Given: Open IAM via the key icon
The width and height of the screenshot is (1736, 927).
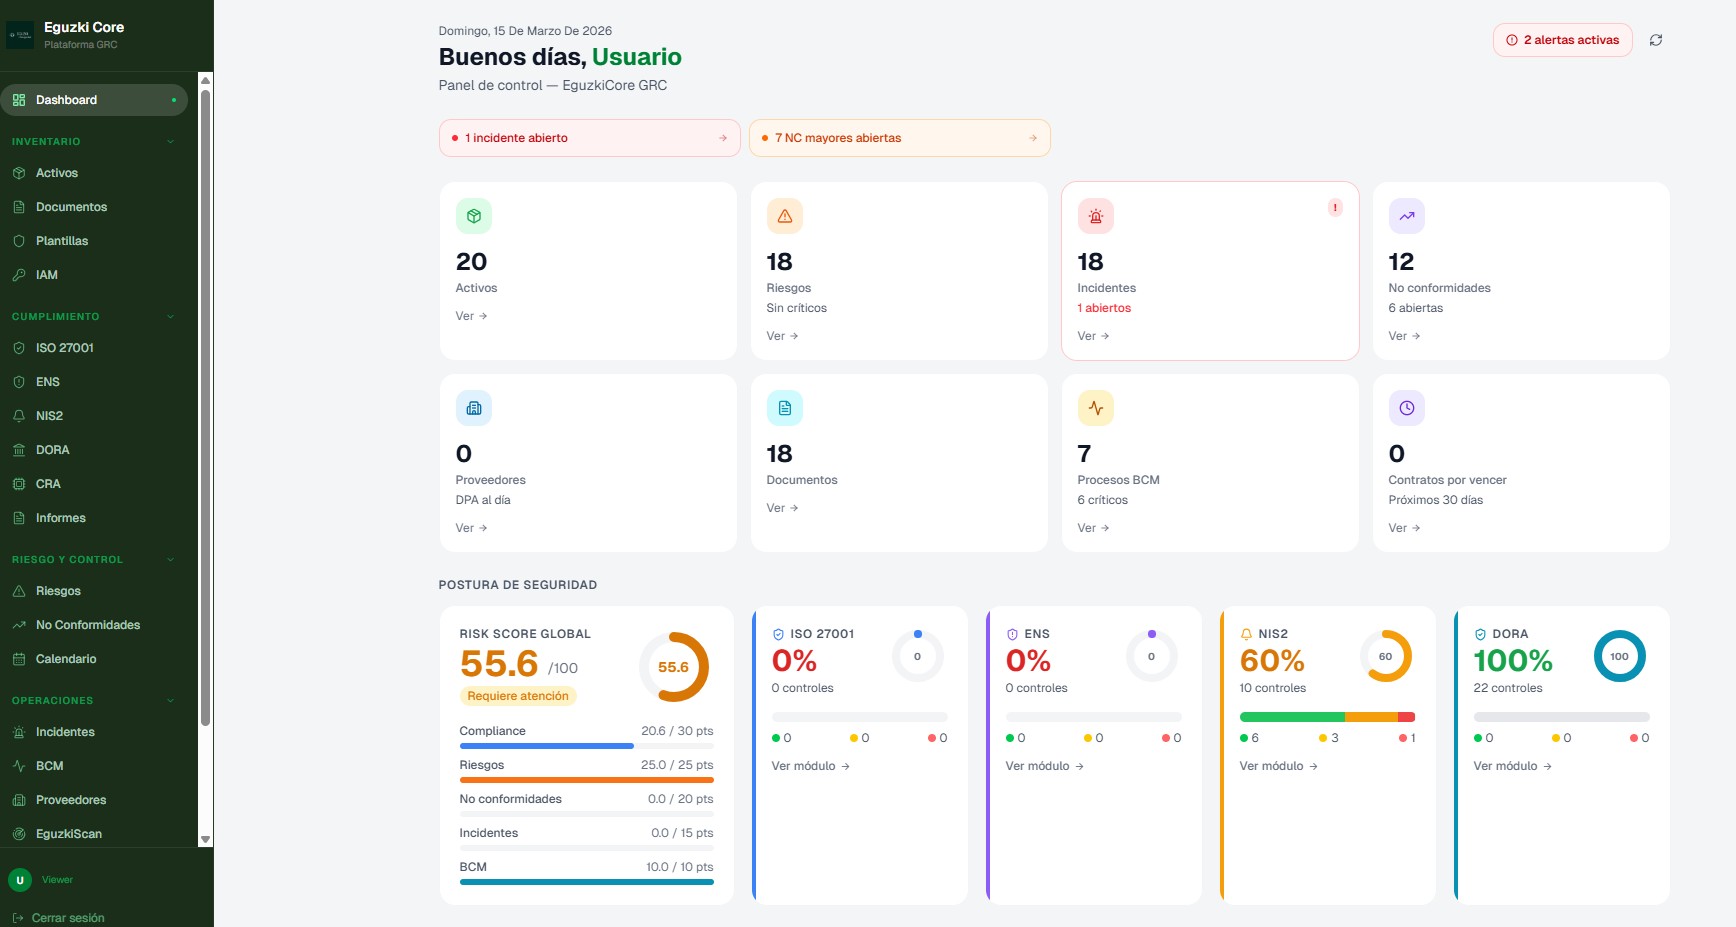Looking at the screenshot, I should (x=20, y=275).
